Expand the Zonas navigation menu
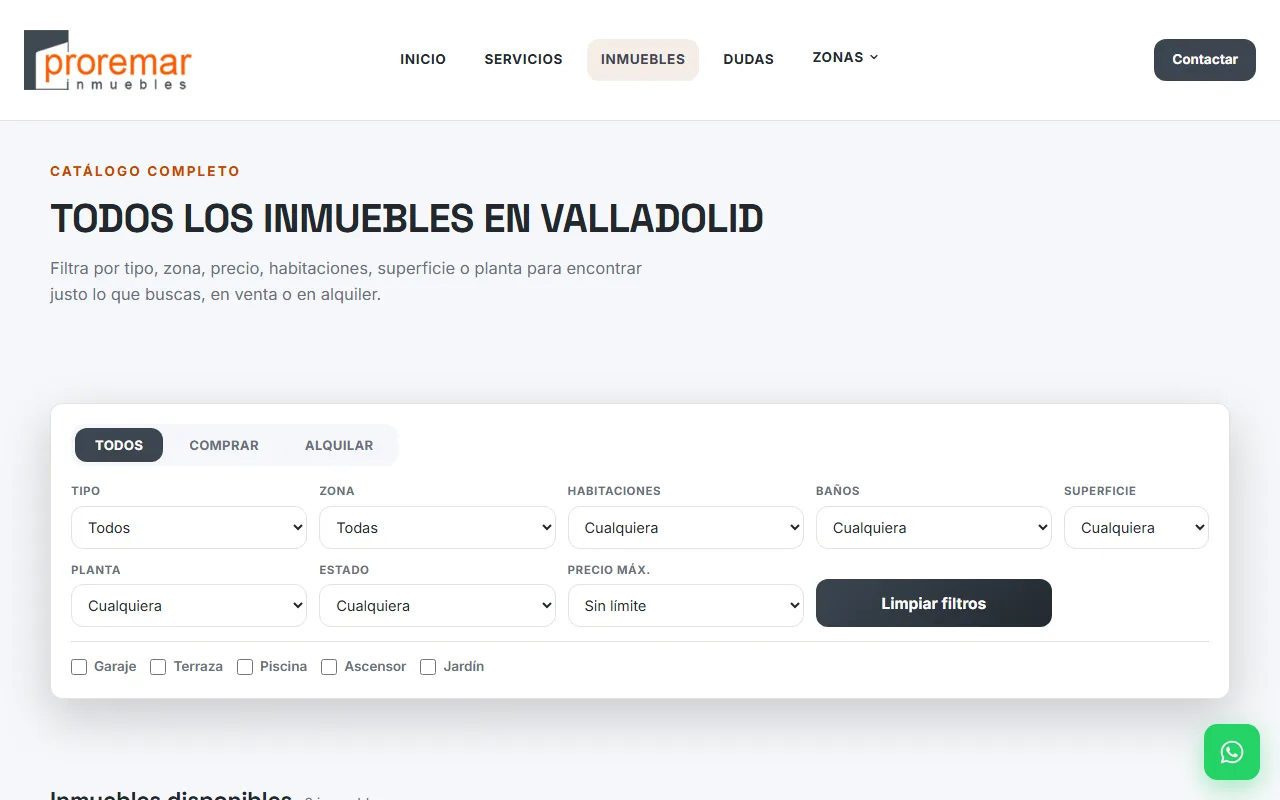1280x800 pixels. pyautogui.click(x=845, y=58)
